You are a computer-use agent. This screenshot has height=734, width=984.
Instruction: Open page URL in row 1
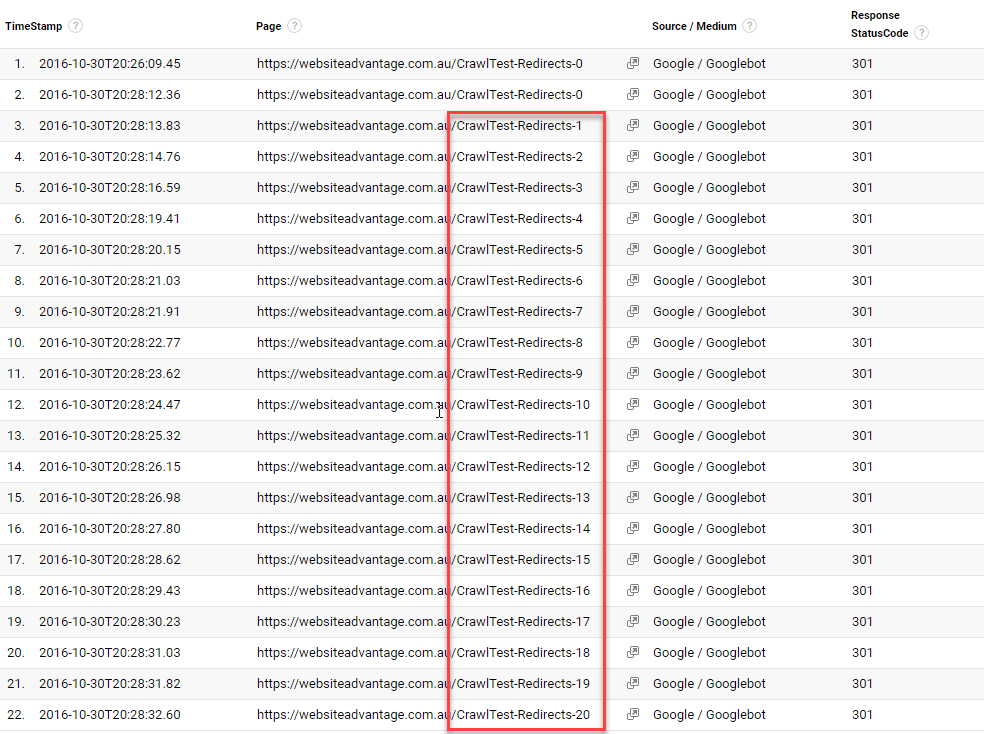coord(420,63)
